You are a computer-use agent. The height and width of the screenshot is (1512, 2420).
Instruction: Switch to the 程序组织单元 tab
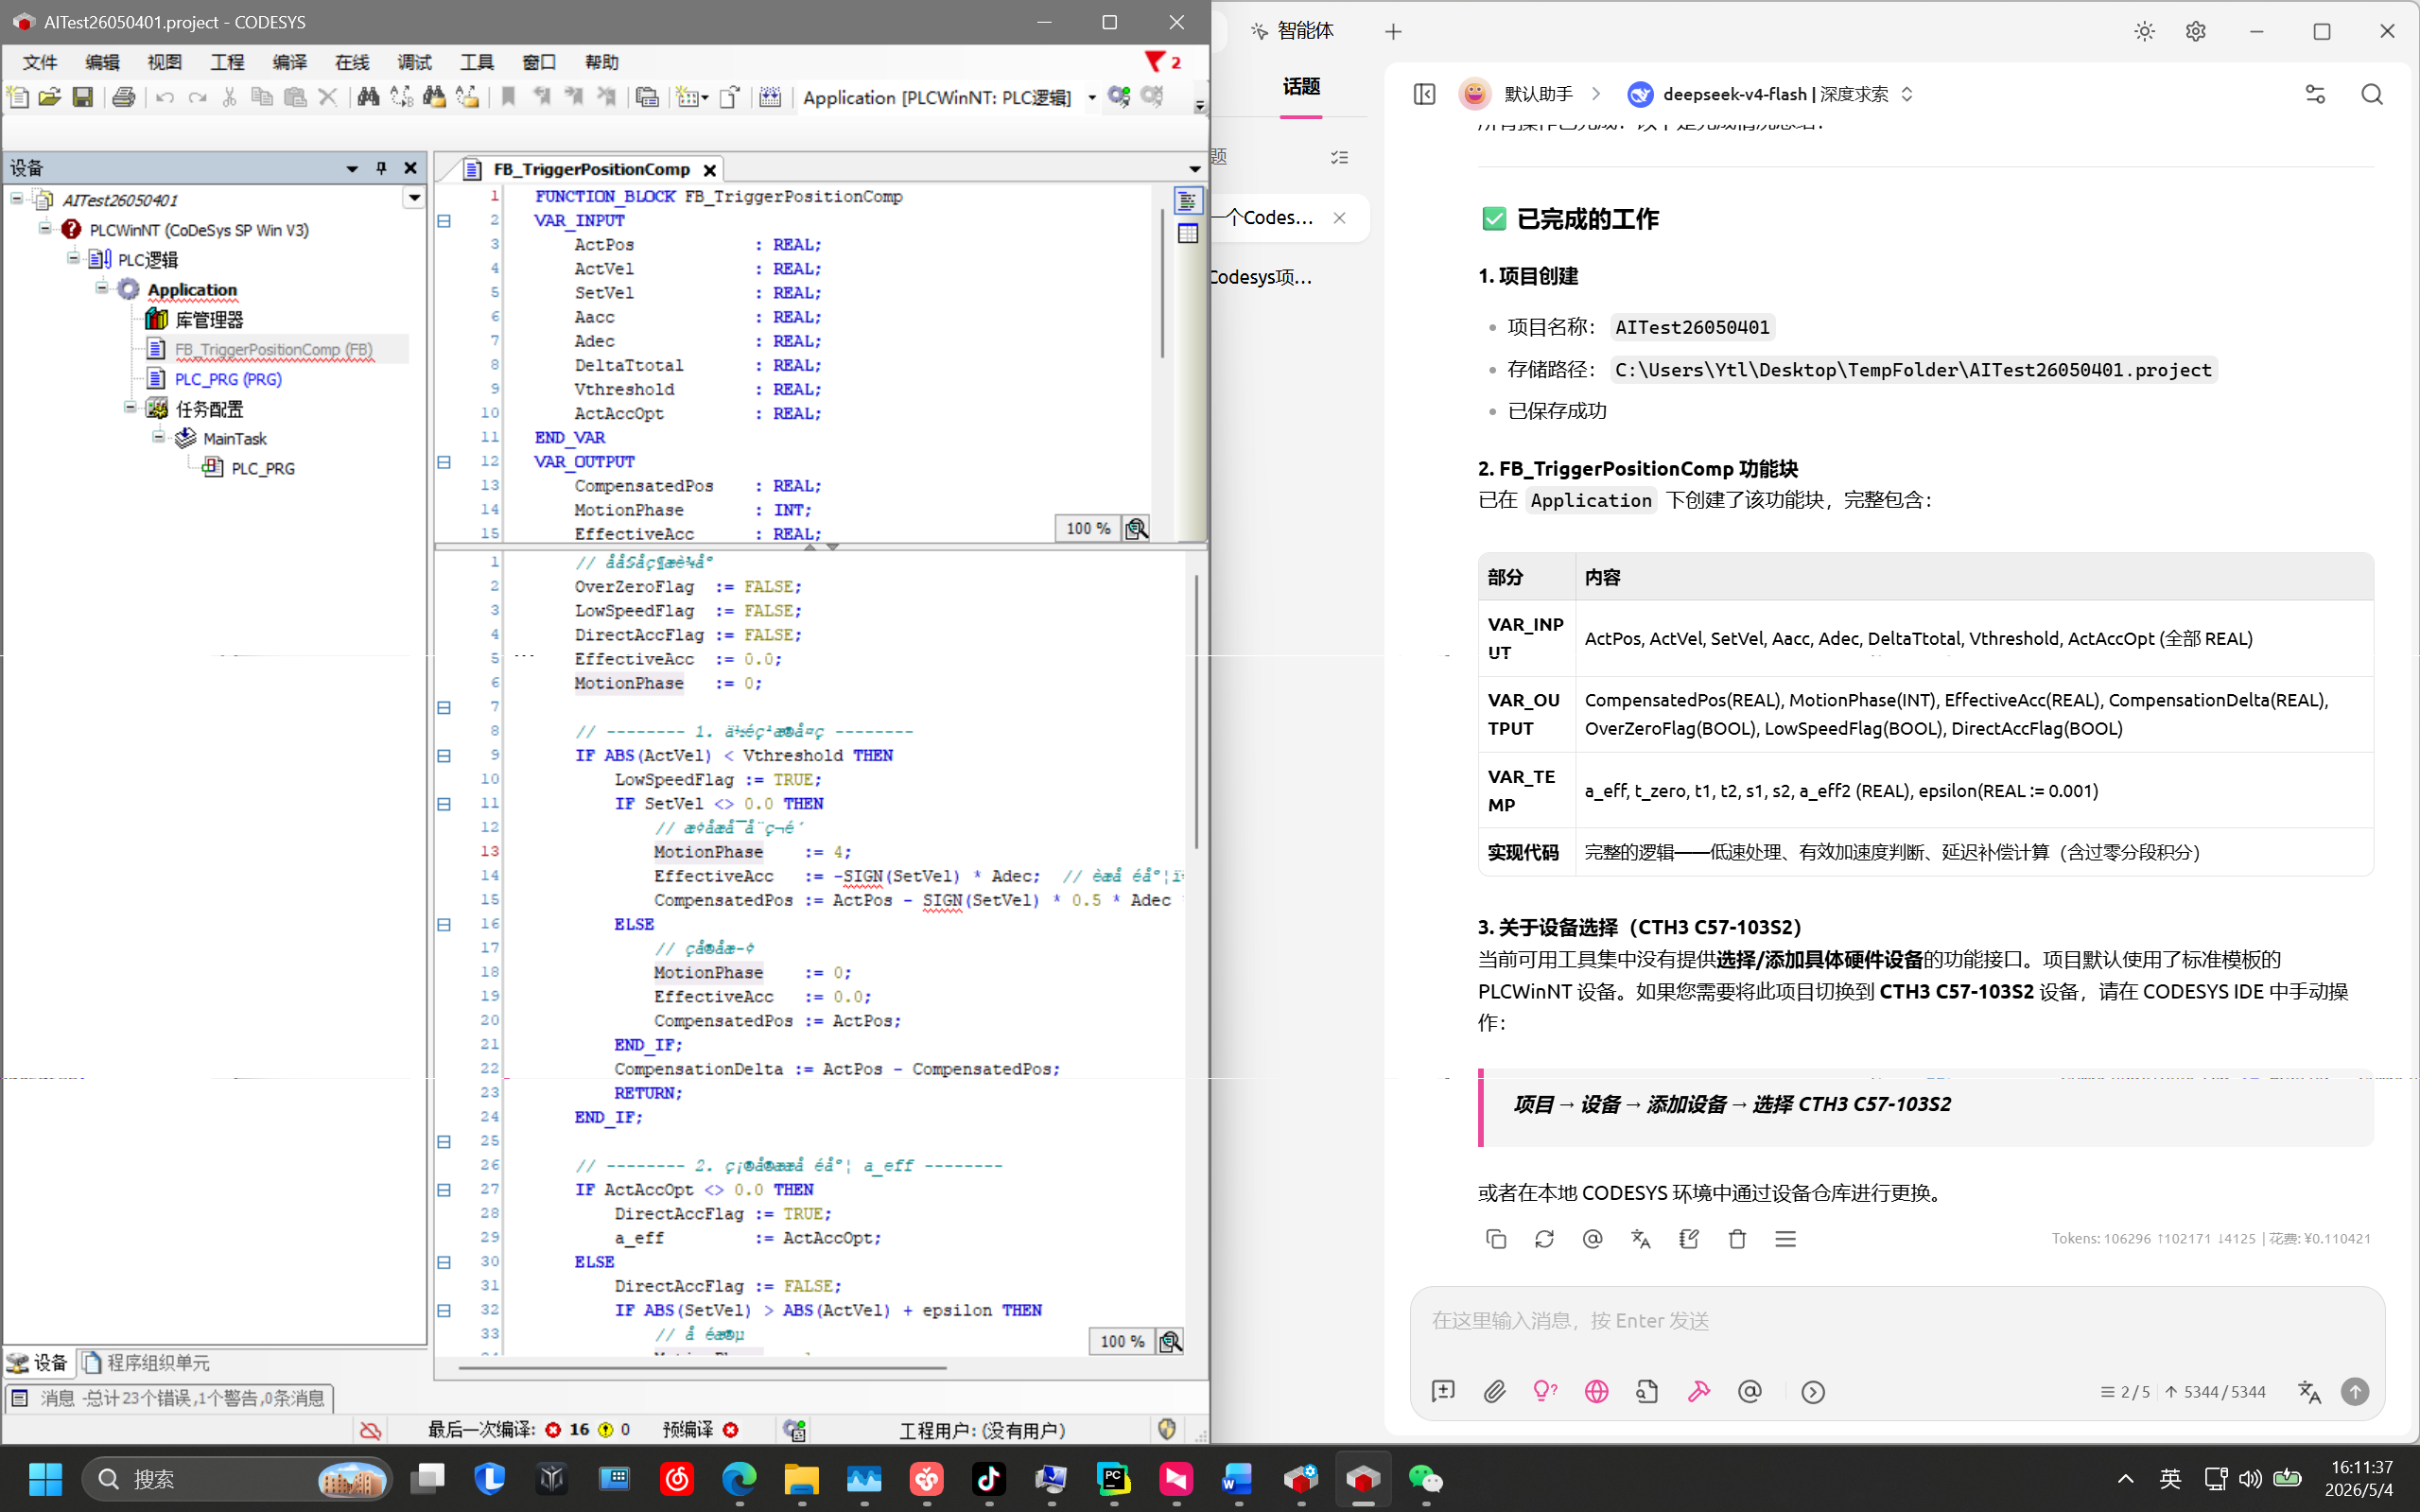pos(147,1362)
